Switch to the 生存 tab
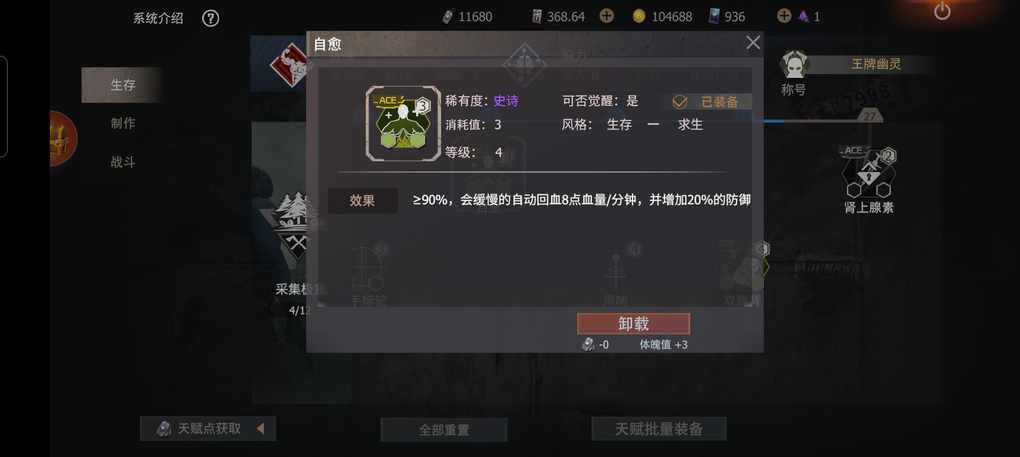1020x457 pixels. [x=122, y=85]
